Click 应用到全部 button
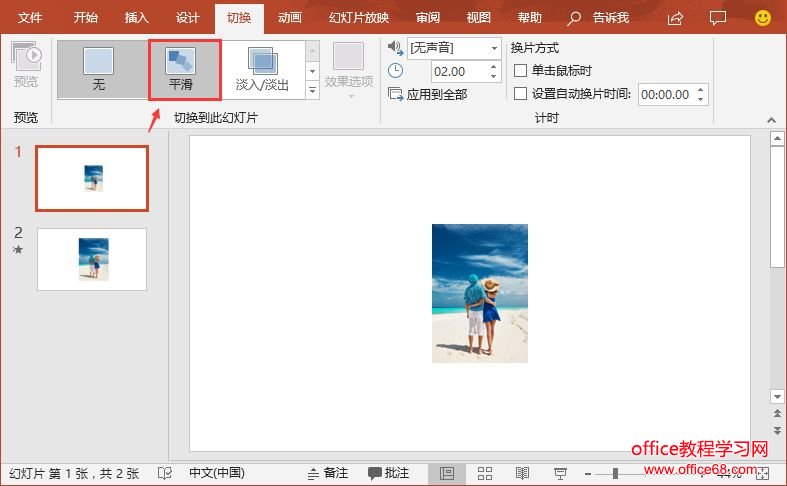 tap(428, 94)
